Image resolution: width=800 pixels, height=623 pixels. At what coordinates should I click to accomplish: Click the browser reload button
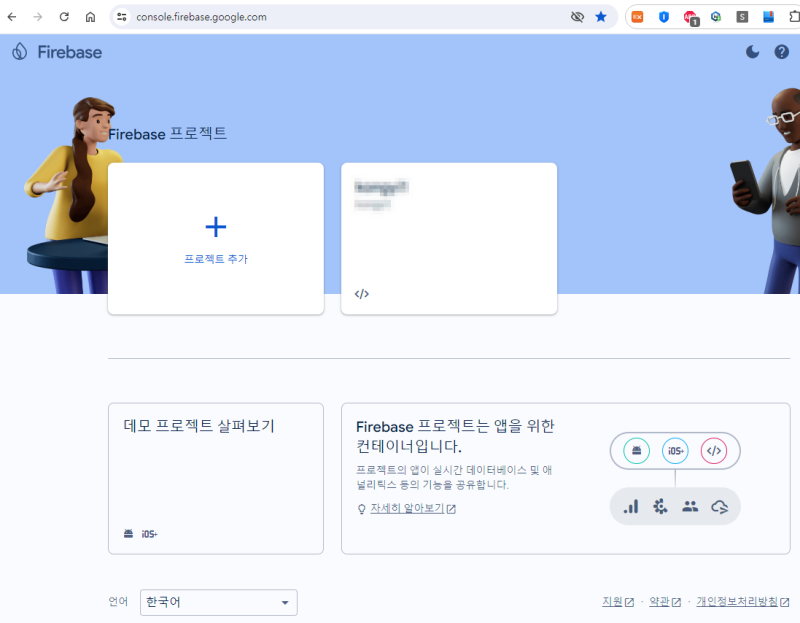(x=64, y=17)
